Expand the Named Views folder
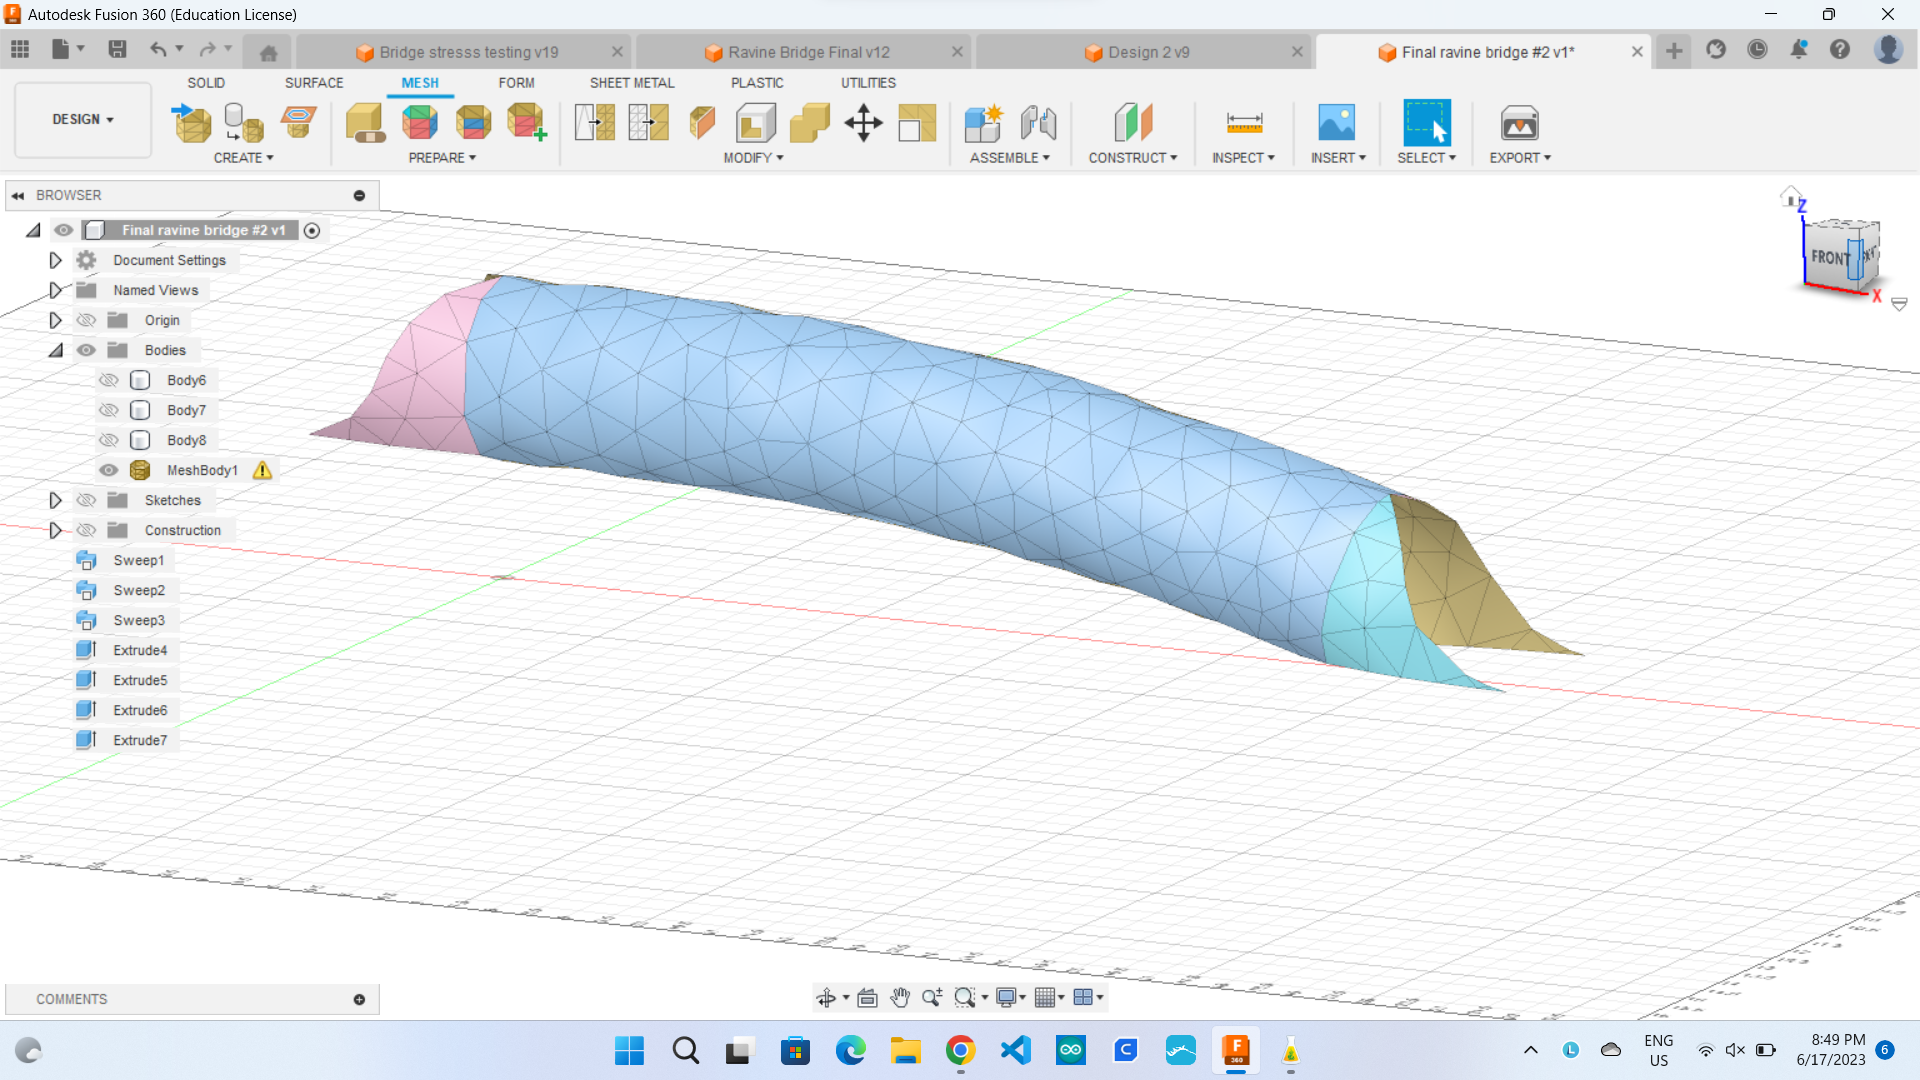This screenshot has width=1920, height=1080. click(x=55, y=290)
